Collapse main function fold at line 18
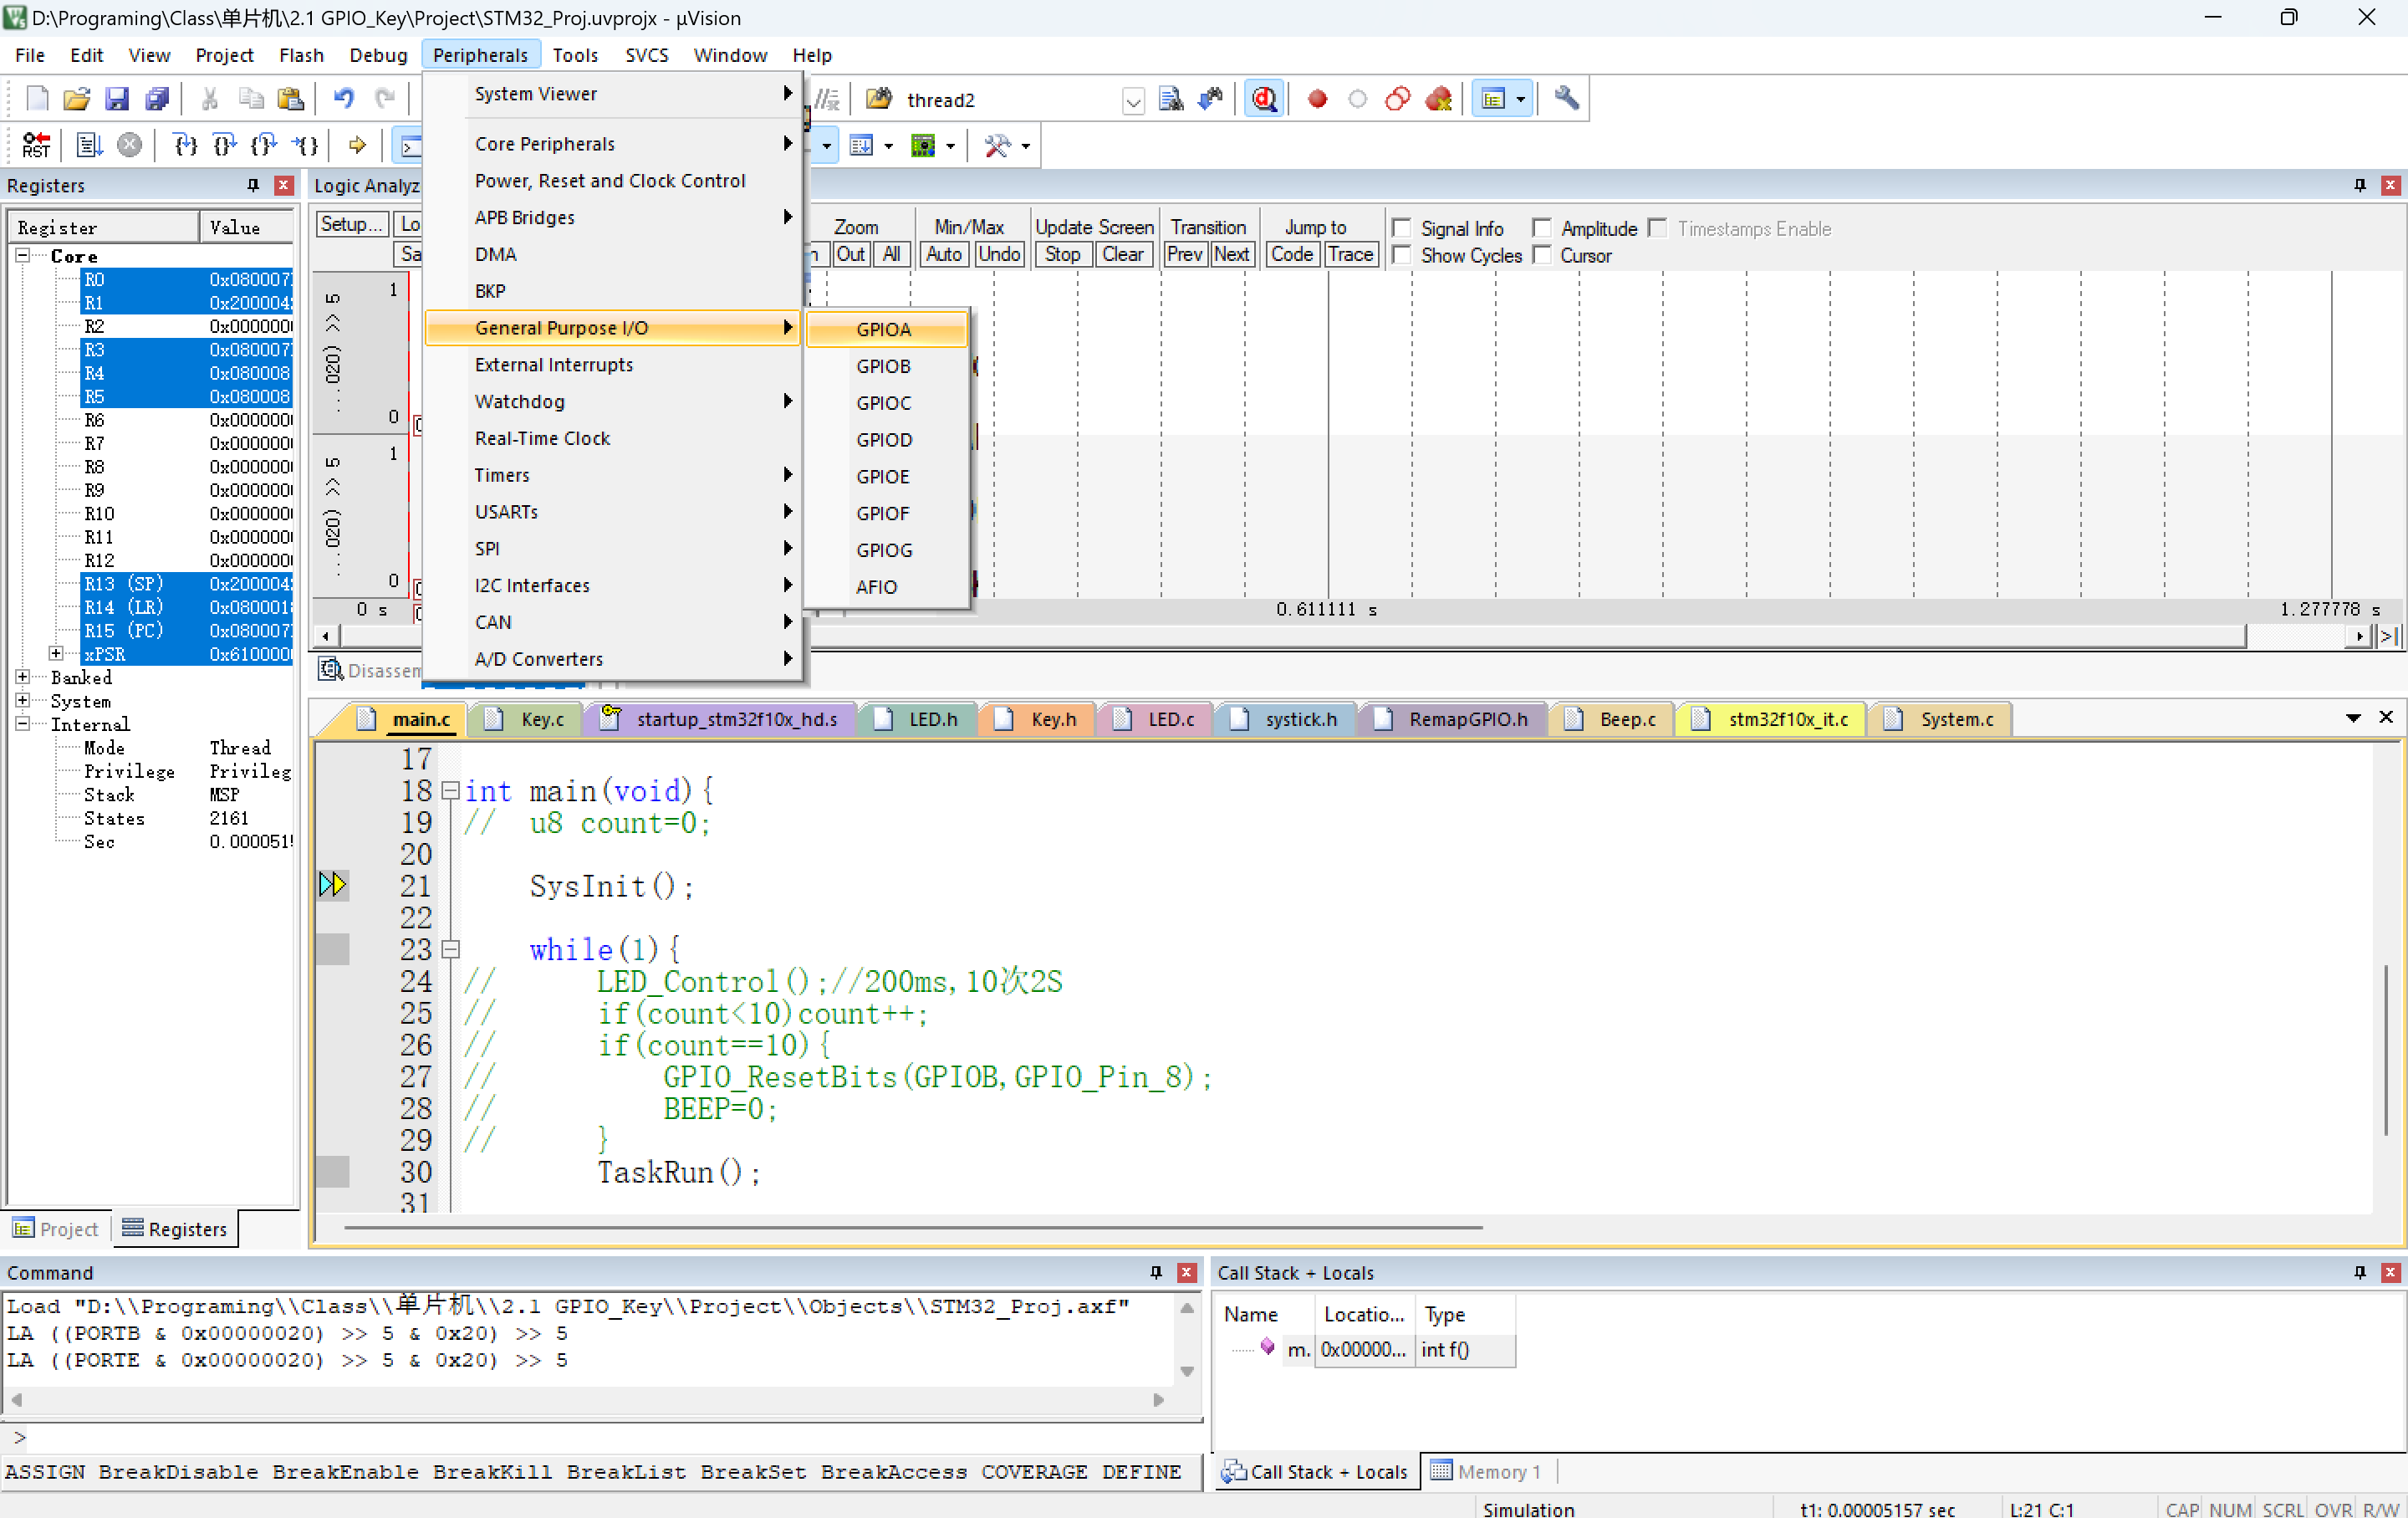The width and height of the screenshot is (2408, 1518). 451,791
